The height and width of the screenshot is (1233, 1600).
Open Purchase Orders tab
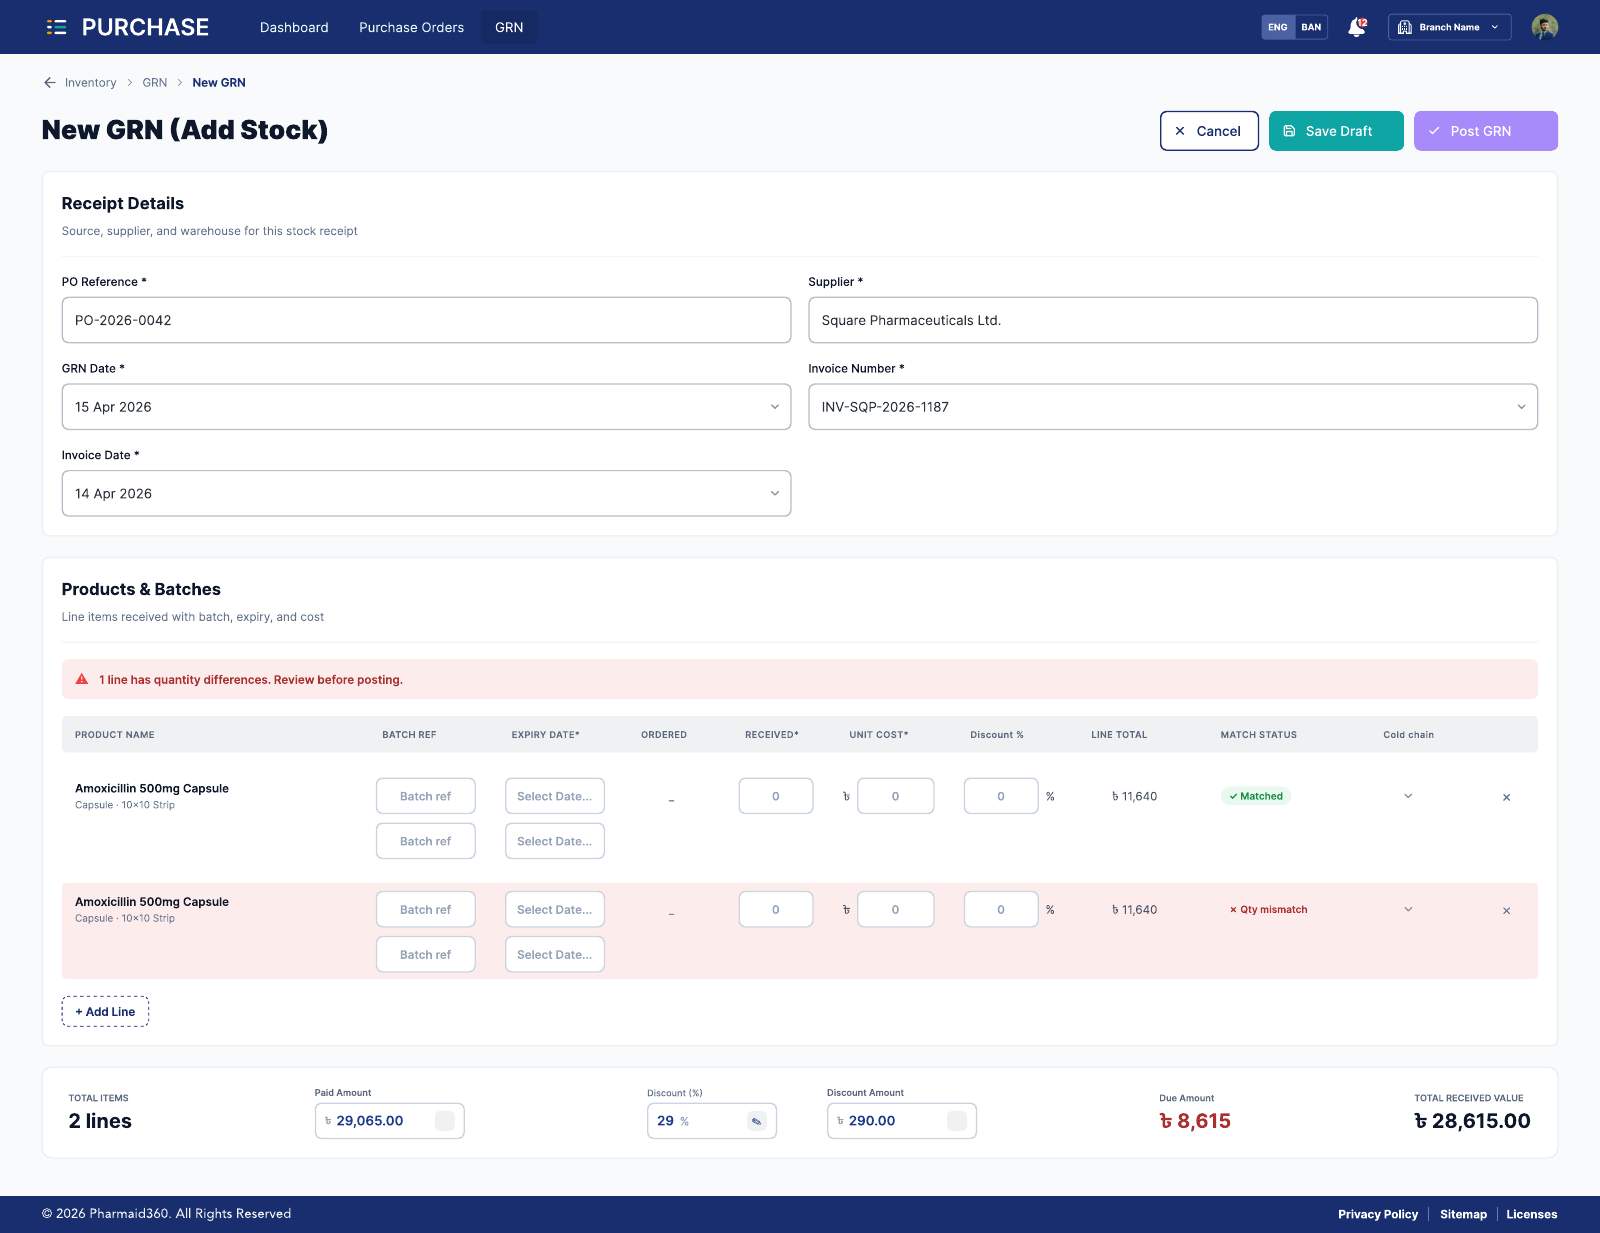pyautogui.click(x=412, y=27)
